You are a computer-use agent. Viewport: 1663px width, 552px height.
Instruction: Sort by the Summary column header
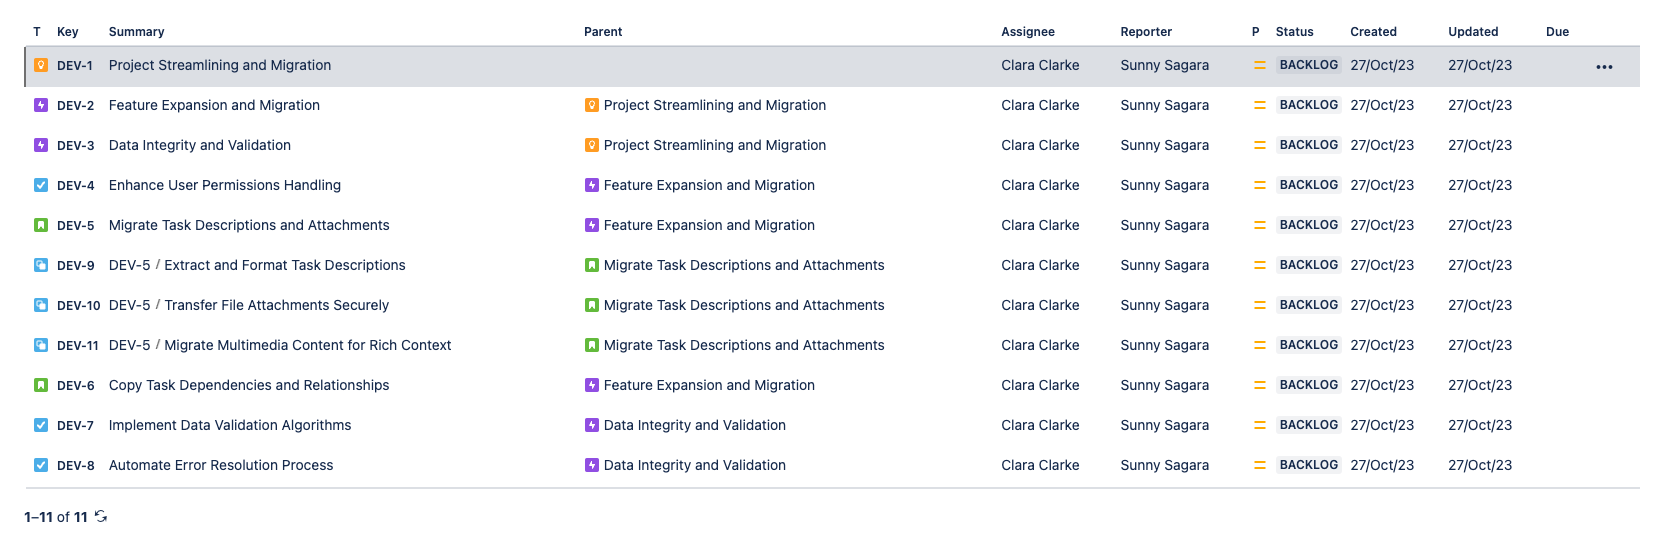coord(136,32)
